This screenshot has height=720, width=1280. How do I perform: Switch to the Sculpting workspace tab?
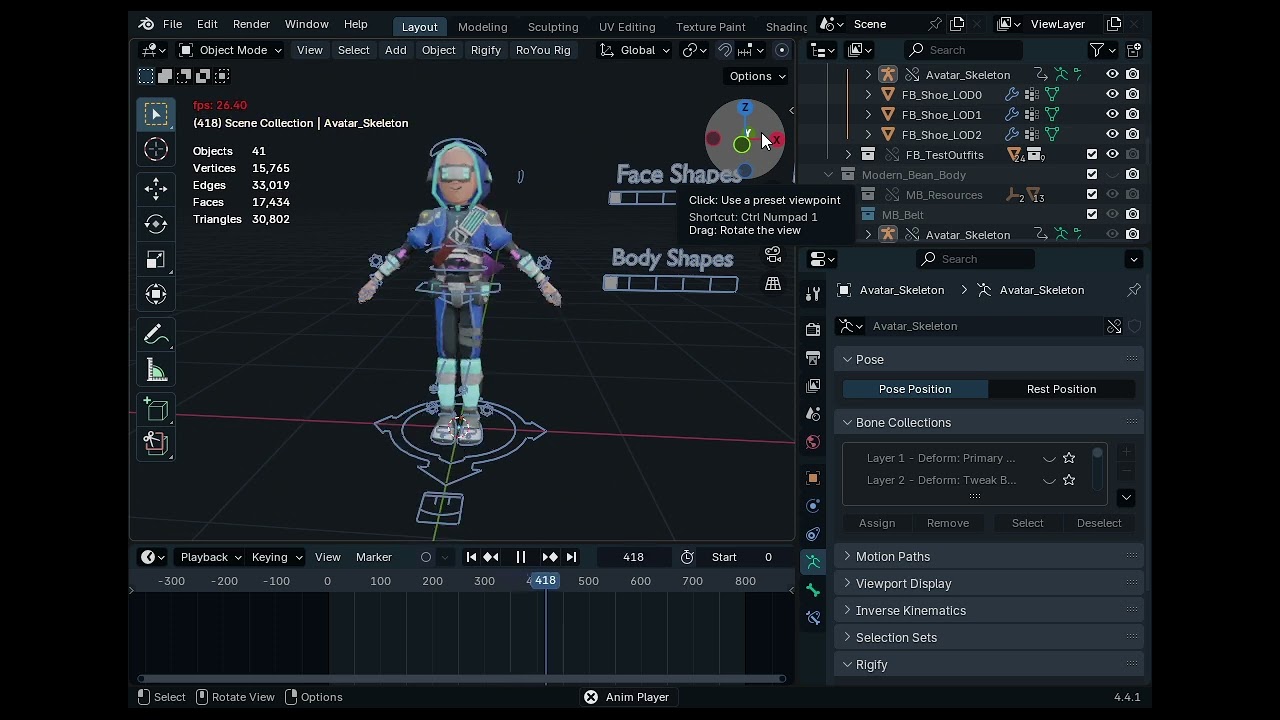tap(553, 26)
